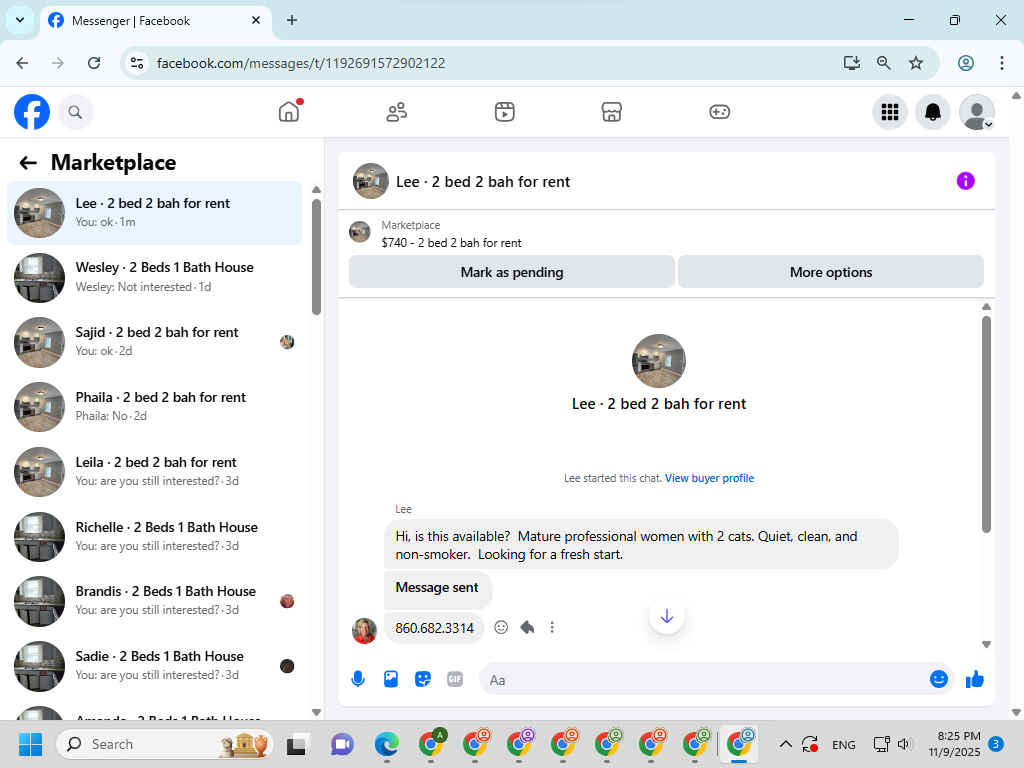Choose a sticker using the sticker icon
The width and height of the screenshot is (1024, 768).
[423, 679]
